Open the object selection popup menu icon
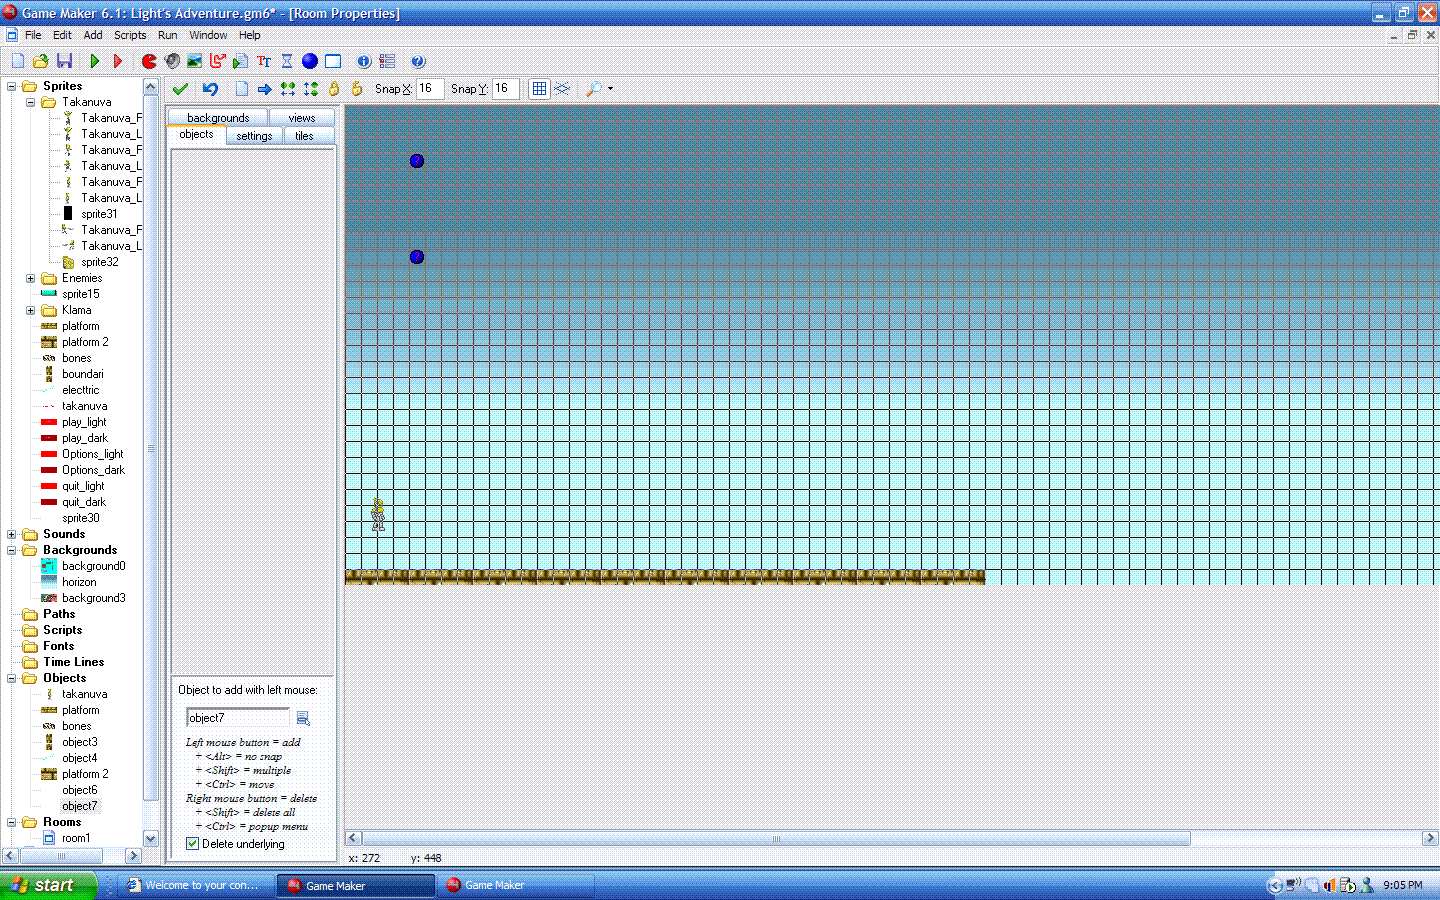Viewport: 1440px width, 900px height. 303,718
